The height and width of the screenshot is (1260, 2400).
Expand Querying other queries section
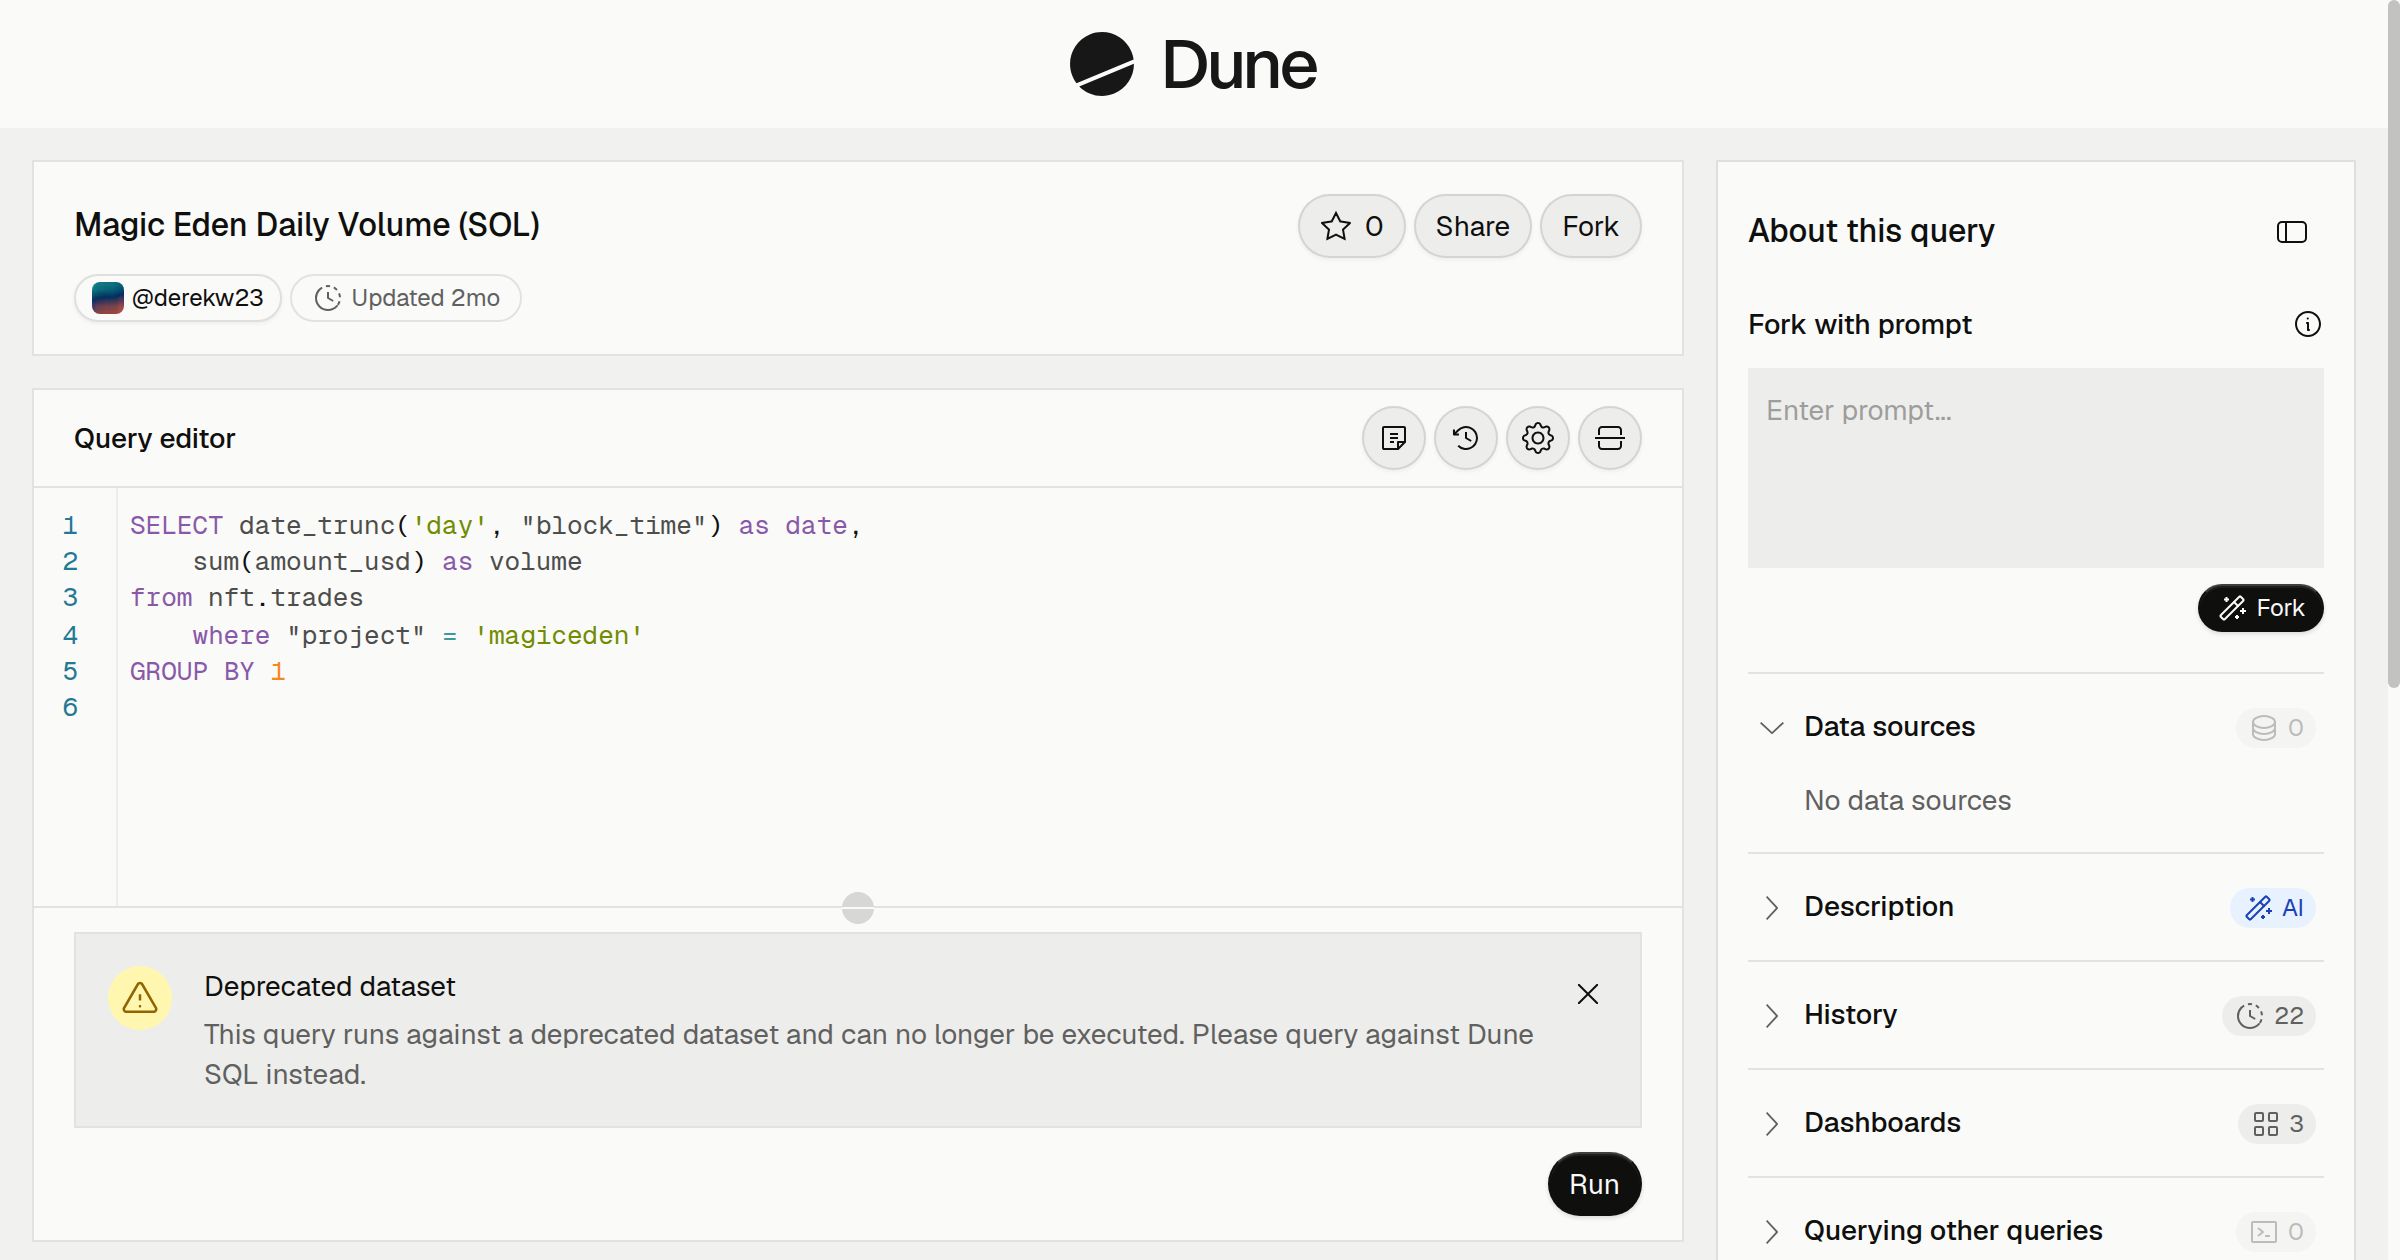point(1771,1232)
